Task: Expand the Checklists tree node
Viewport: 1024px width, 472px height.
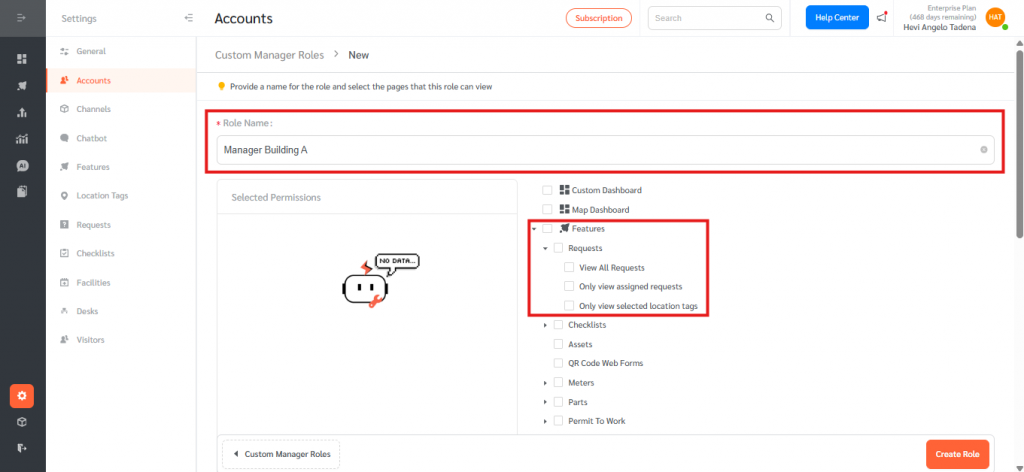Action: pyautogui.click(x=545, y=325)
